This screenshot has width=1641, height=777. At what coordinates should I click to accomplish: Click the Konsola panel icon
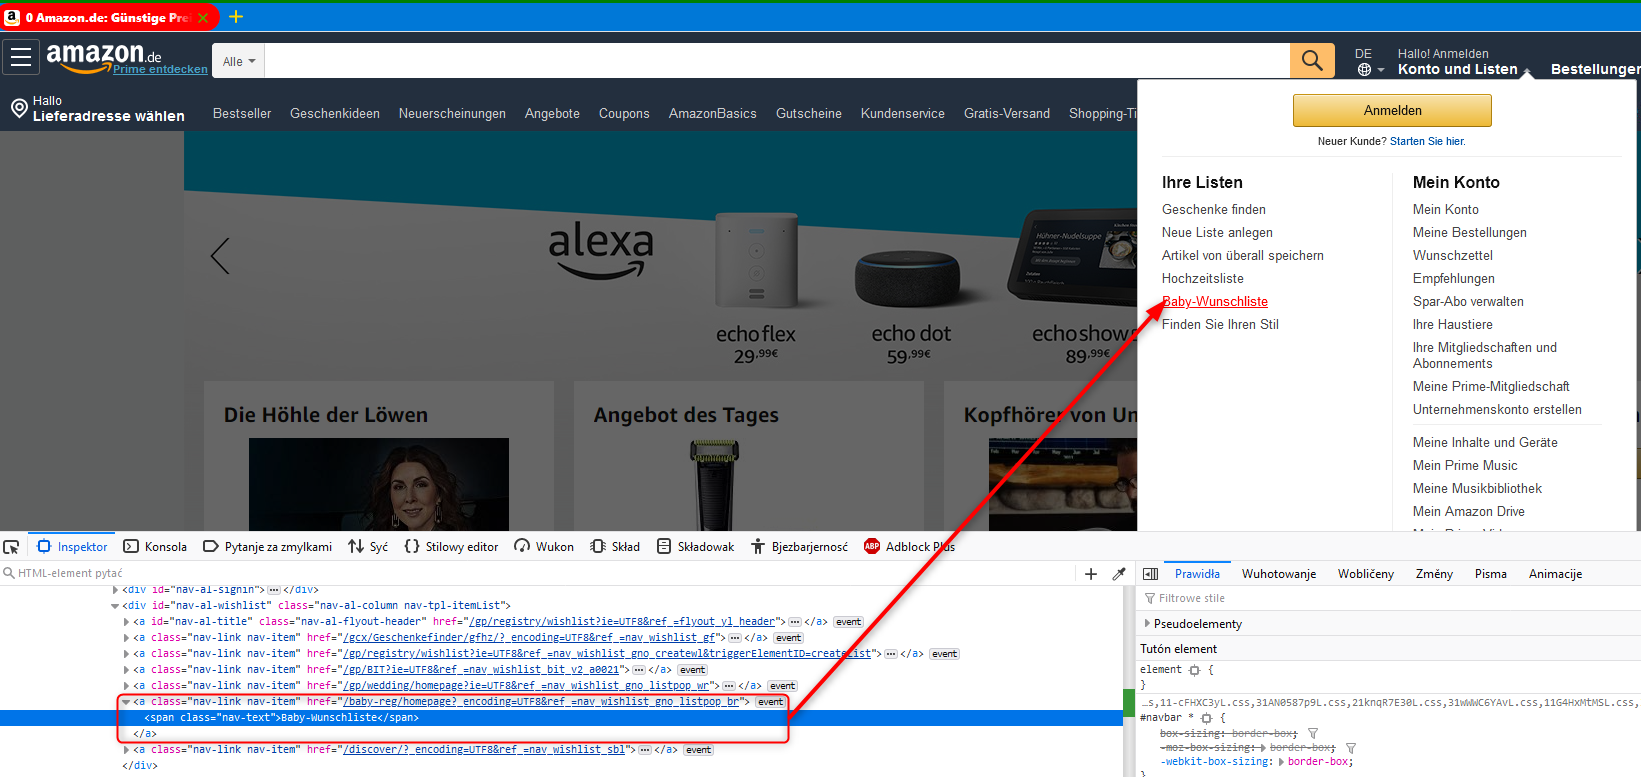coord(131,546)
